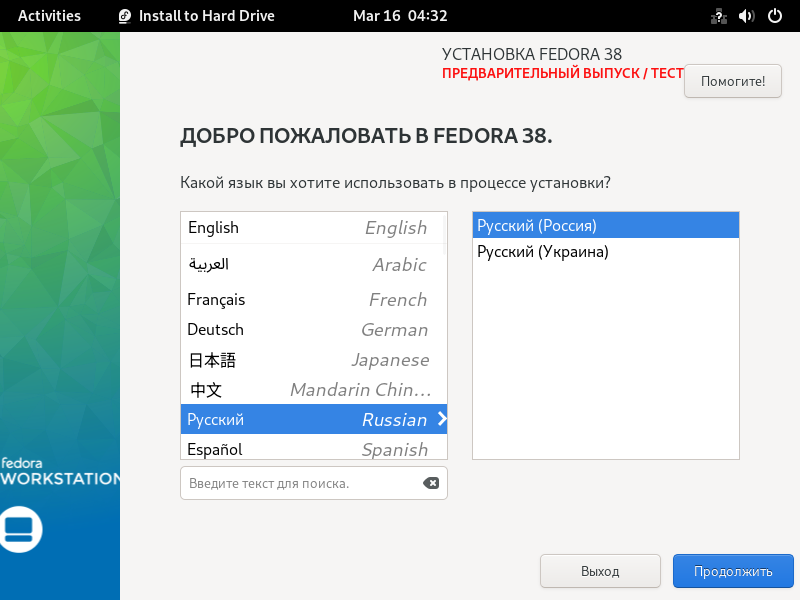The width and height of the screenshot is (800, 600).
Task: Open the Activities overview
Action: 49,16
